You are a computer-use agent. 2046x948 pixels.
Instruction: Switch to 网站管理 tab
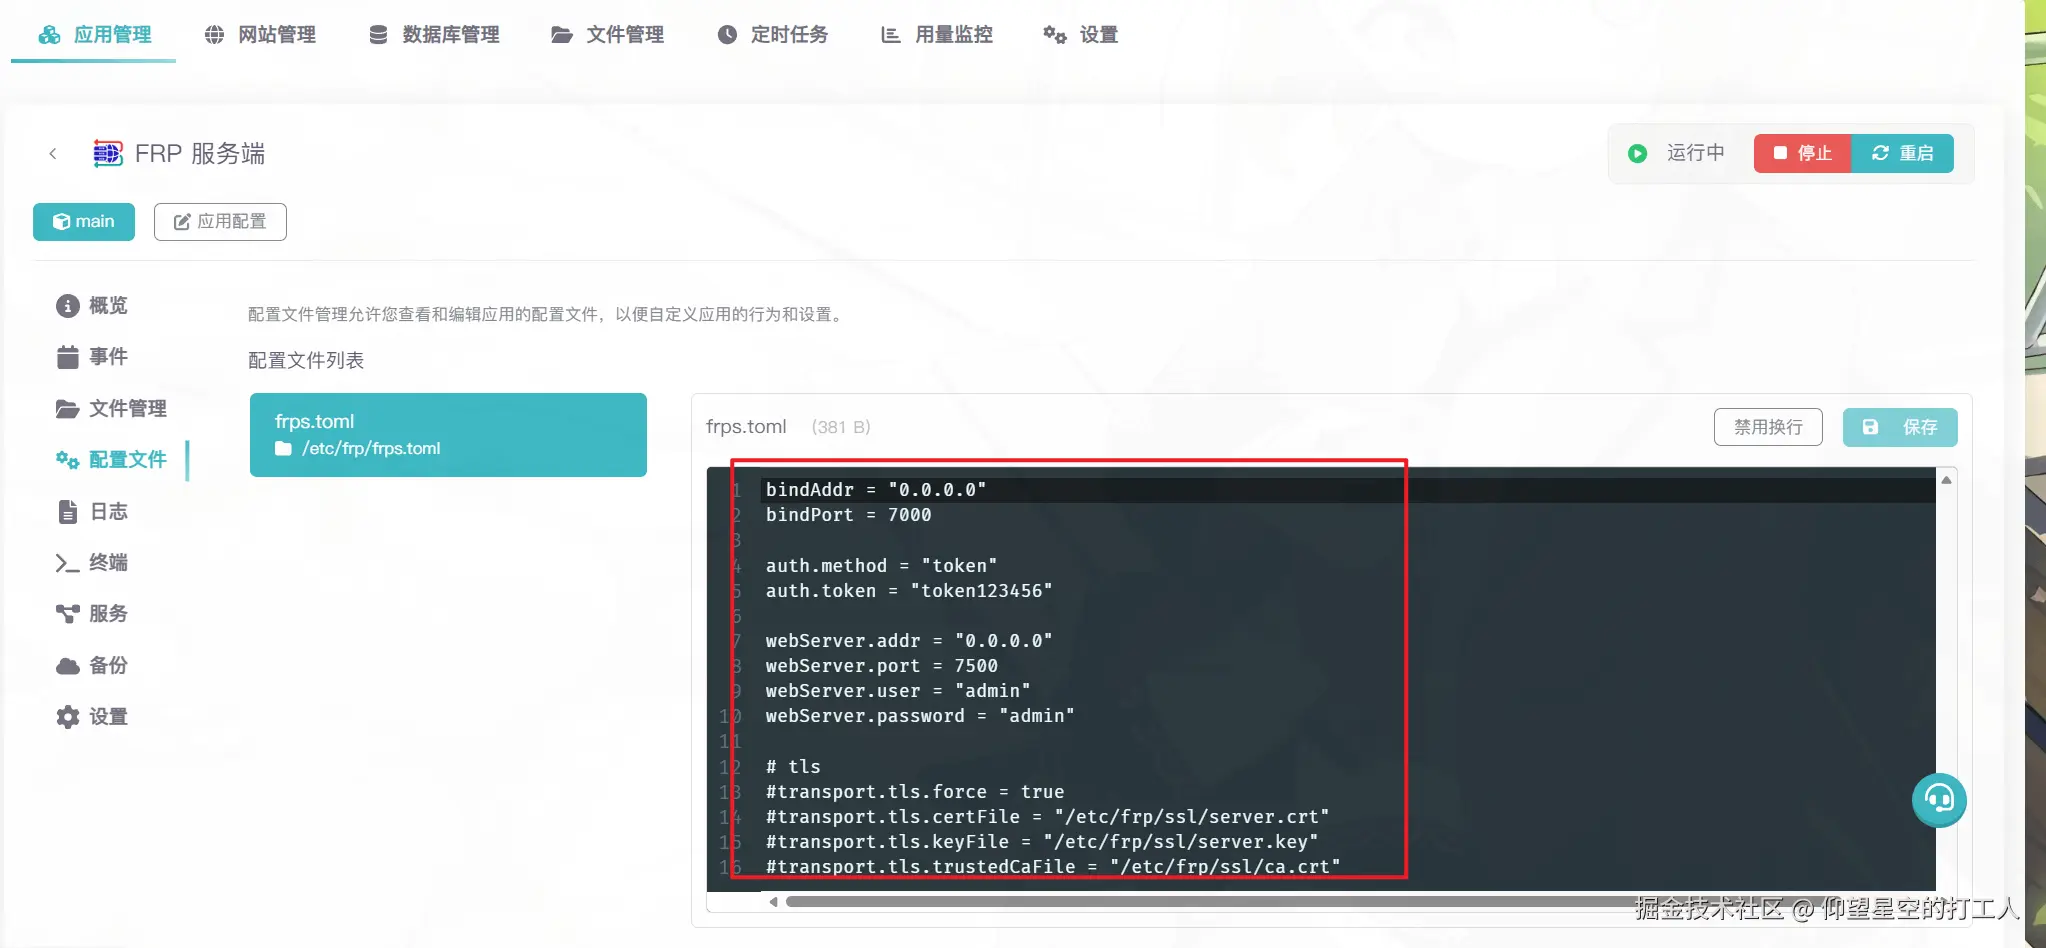pos(259,35)
